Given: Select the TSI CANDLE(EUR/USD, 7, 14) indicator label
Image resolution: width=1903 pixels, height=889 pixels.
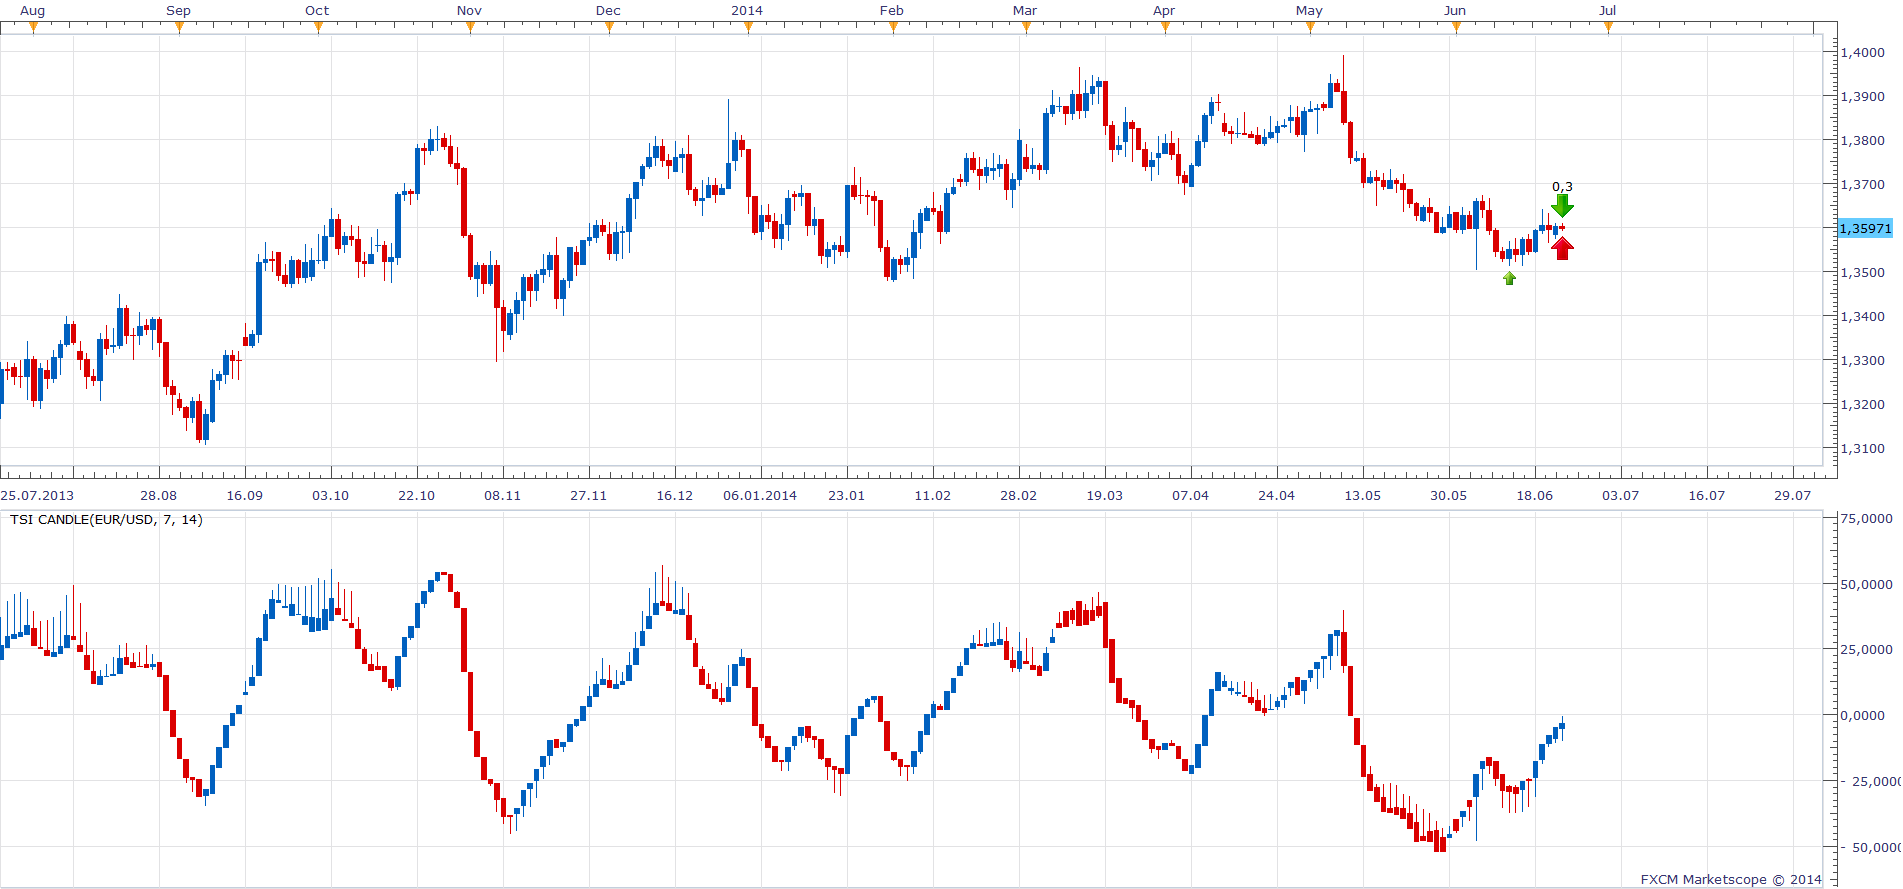Looking at the screenshot, I should pyautogui.click(x=106, y=519).
